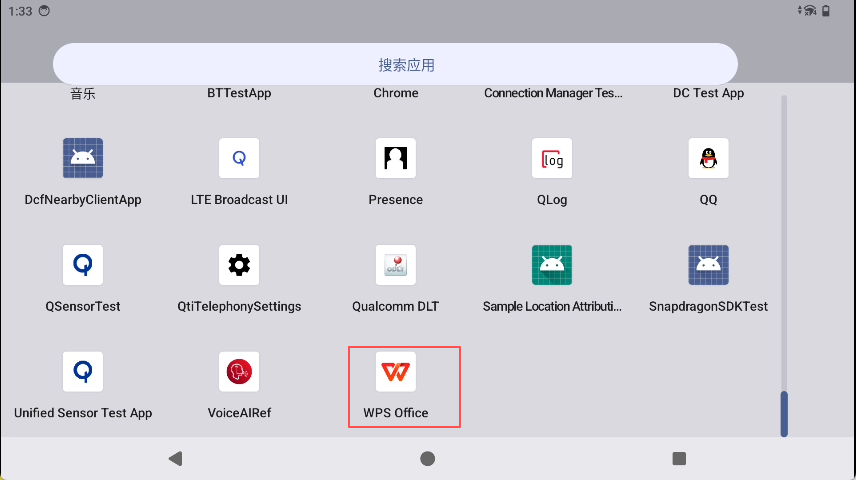Launch SnapdragonSDKTest app
This screenshot has width=856, height=480.
coord(708,266)
